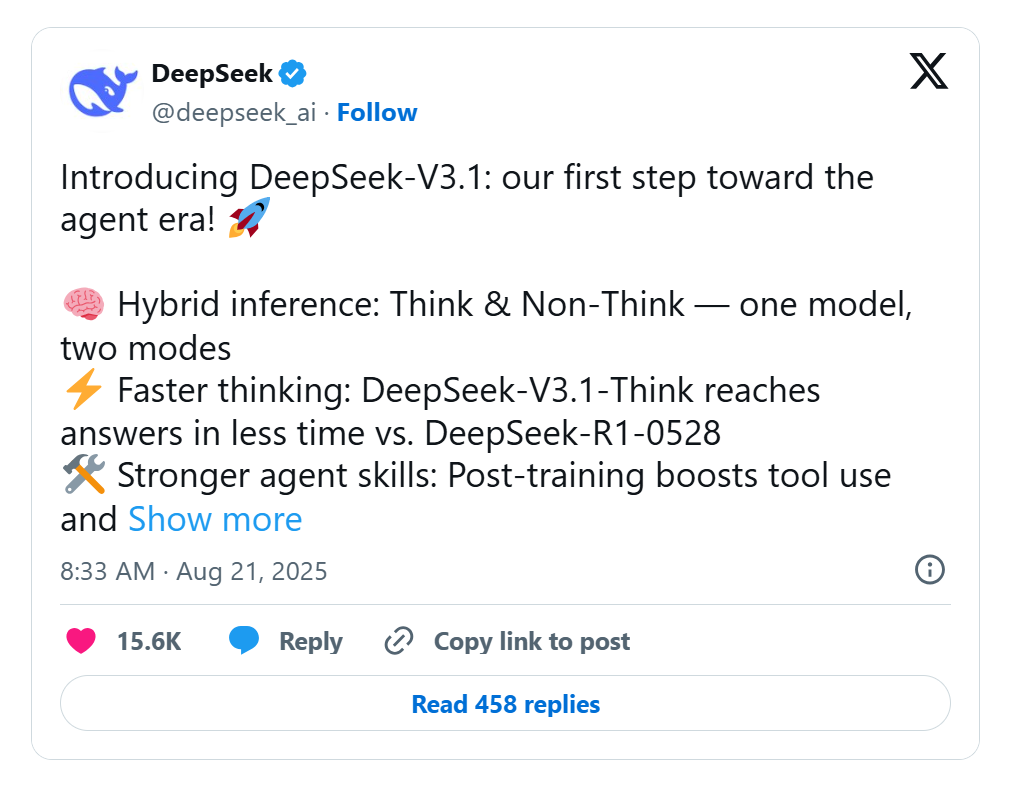Open the 8:33 AM Aug 21 timestamp

coord(193,571)
